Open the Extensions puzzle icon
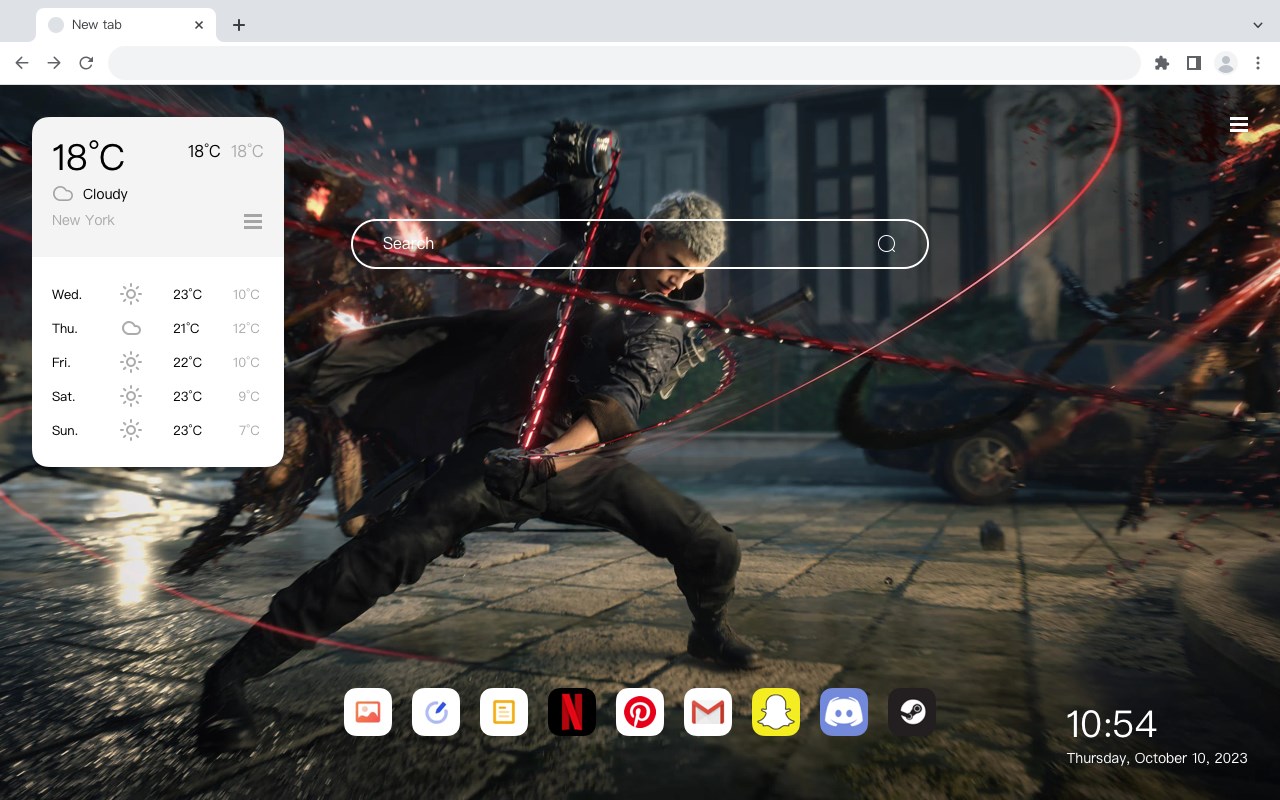The width and height of the screenshot is (1280, 800). pos(1161,63)
